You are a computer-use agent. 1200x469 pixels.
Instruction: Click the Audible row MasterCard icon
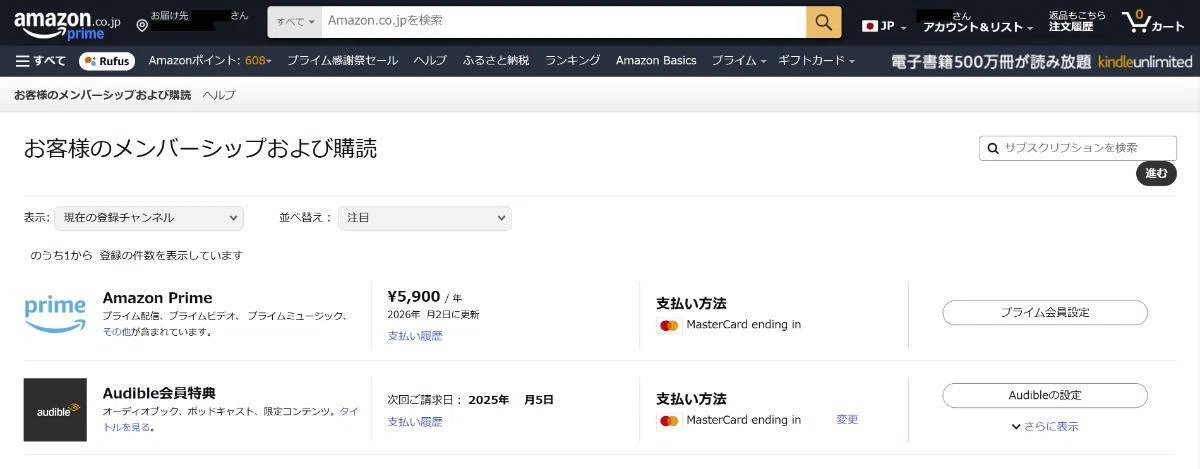tap(669, 421)
